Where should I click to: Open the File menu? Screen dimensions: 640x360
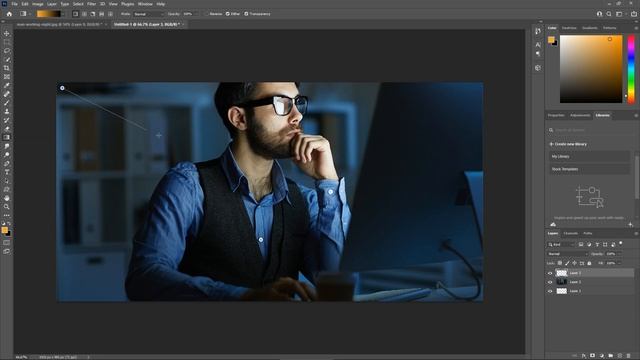[x=14, y=4]
